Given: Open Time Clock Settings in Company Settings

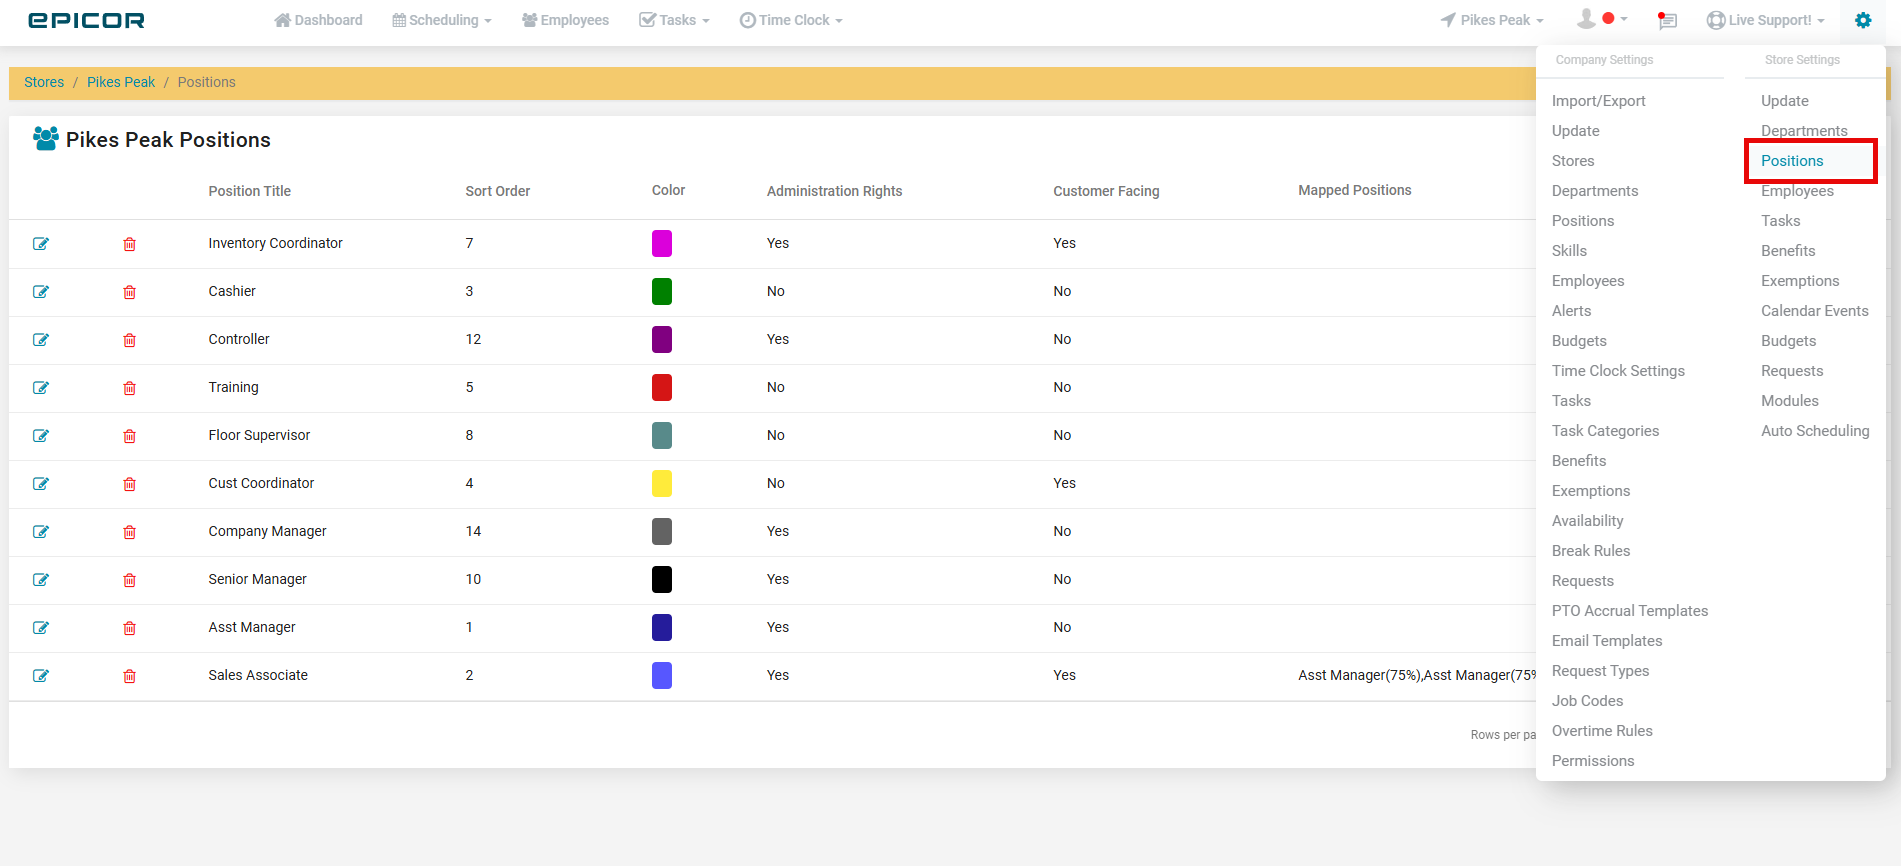Looking at the screenshot, I should [x=1618, y=371].
